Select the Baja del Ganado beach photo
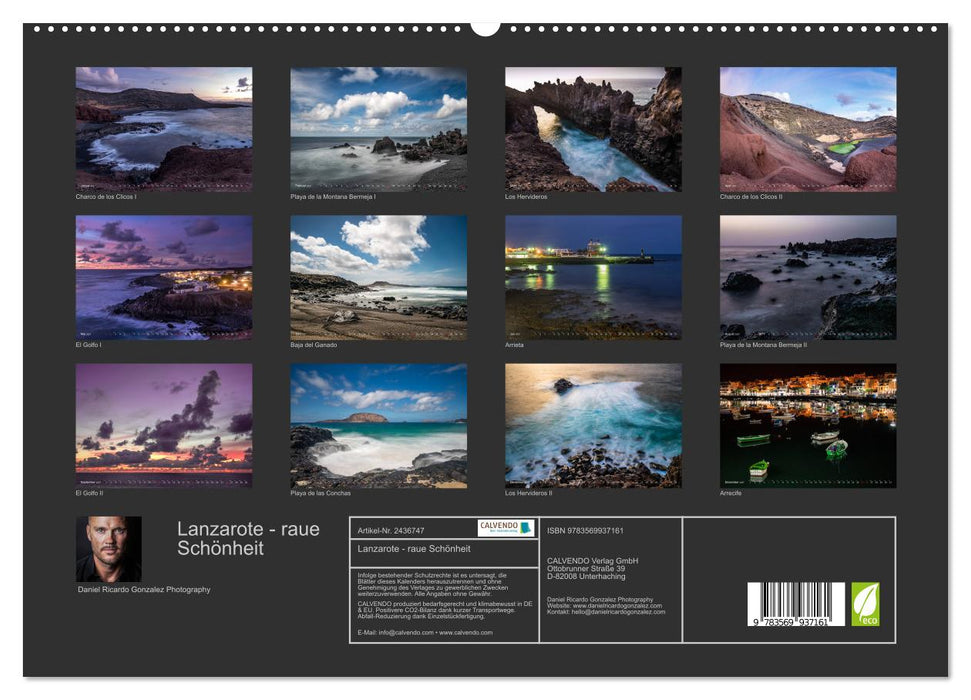 (379, 278)
